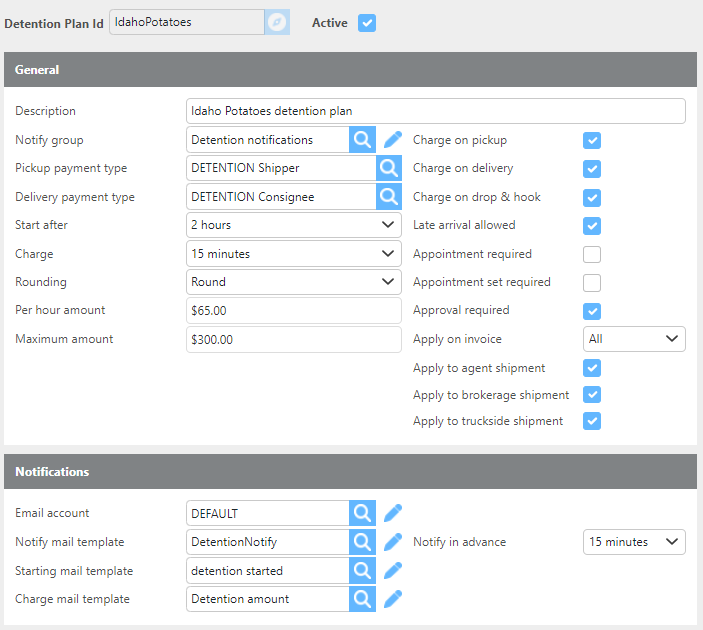The height and width of the screenshot is (630, 703).
Task: Uncheck the Active checkbox
Action: pyautogui.click(x=367, y=22)
